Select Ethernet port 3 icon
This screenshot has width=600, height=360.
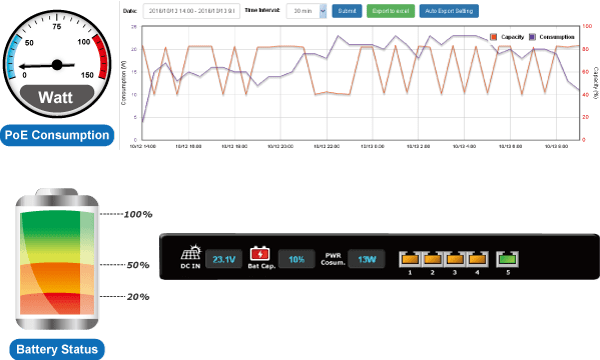tap(455, 259)
